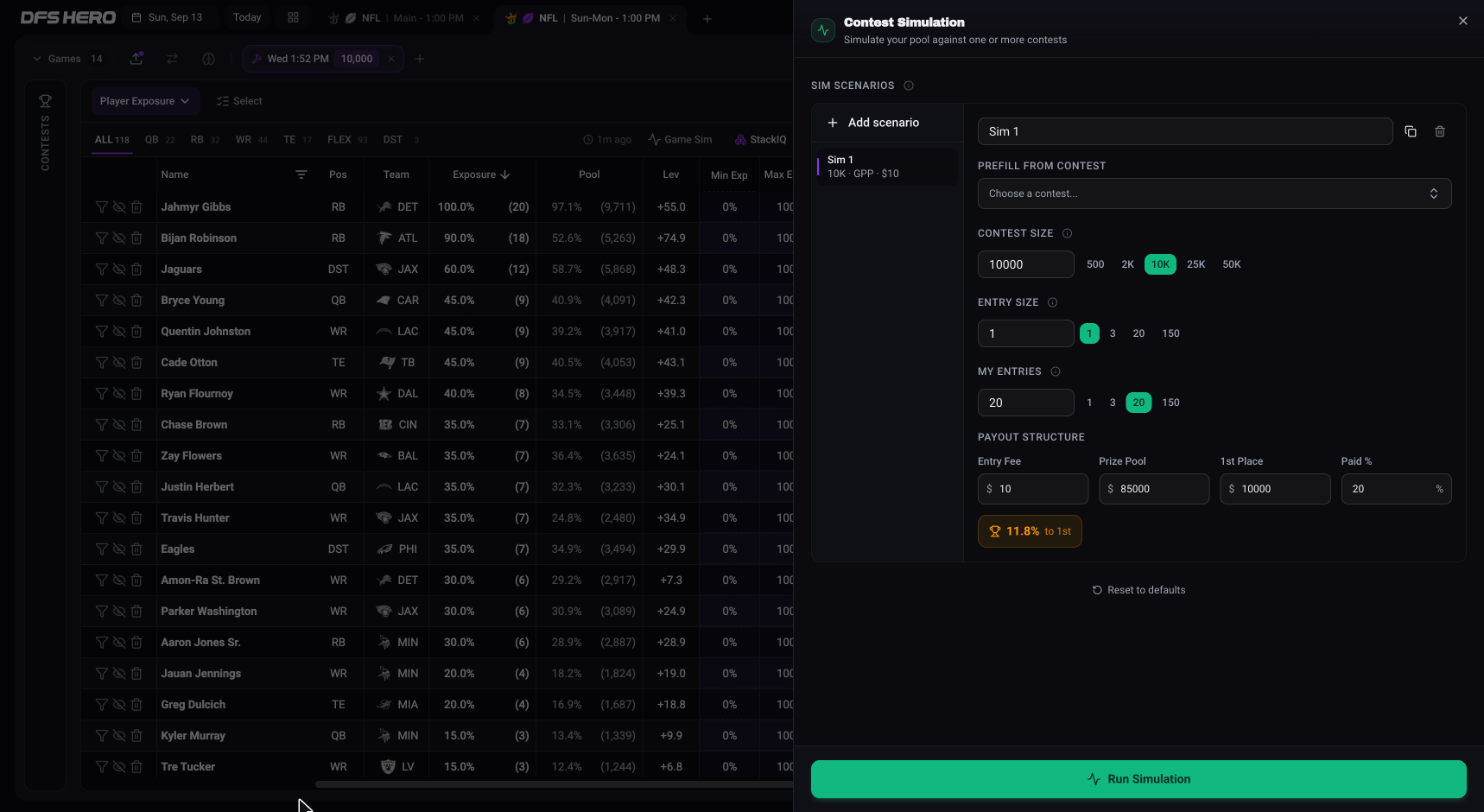Image resolution: width=1484 pixels, height=812 pixels.
Task: Choose the 50K contest size preset
Action: [x=1231, y=265]
